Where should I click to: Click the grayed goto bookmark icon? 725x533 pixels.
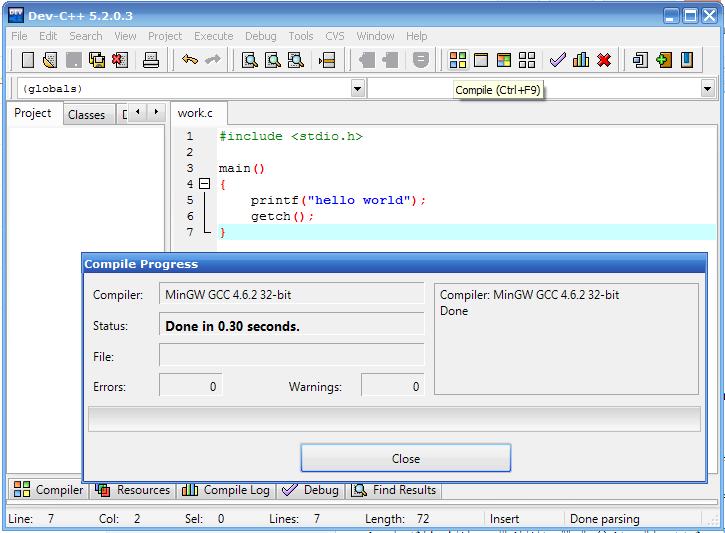coord(390,60)
